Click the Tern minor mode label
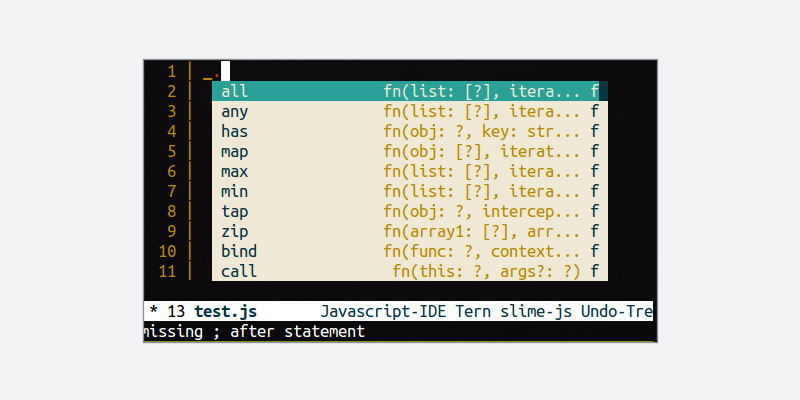The width and height of the screenshot is (800, 400). 475,311
